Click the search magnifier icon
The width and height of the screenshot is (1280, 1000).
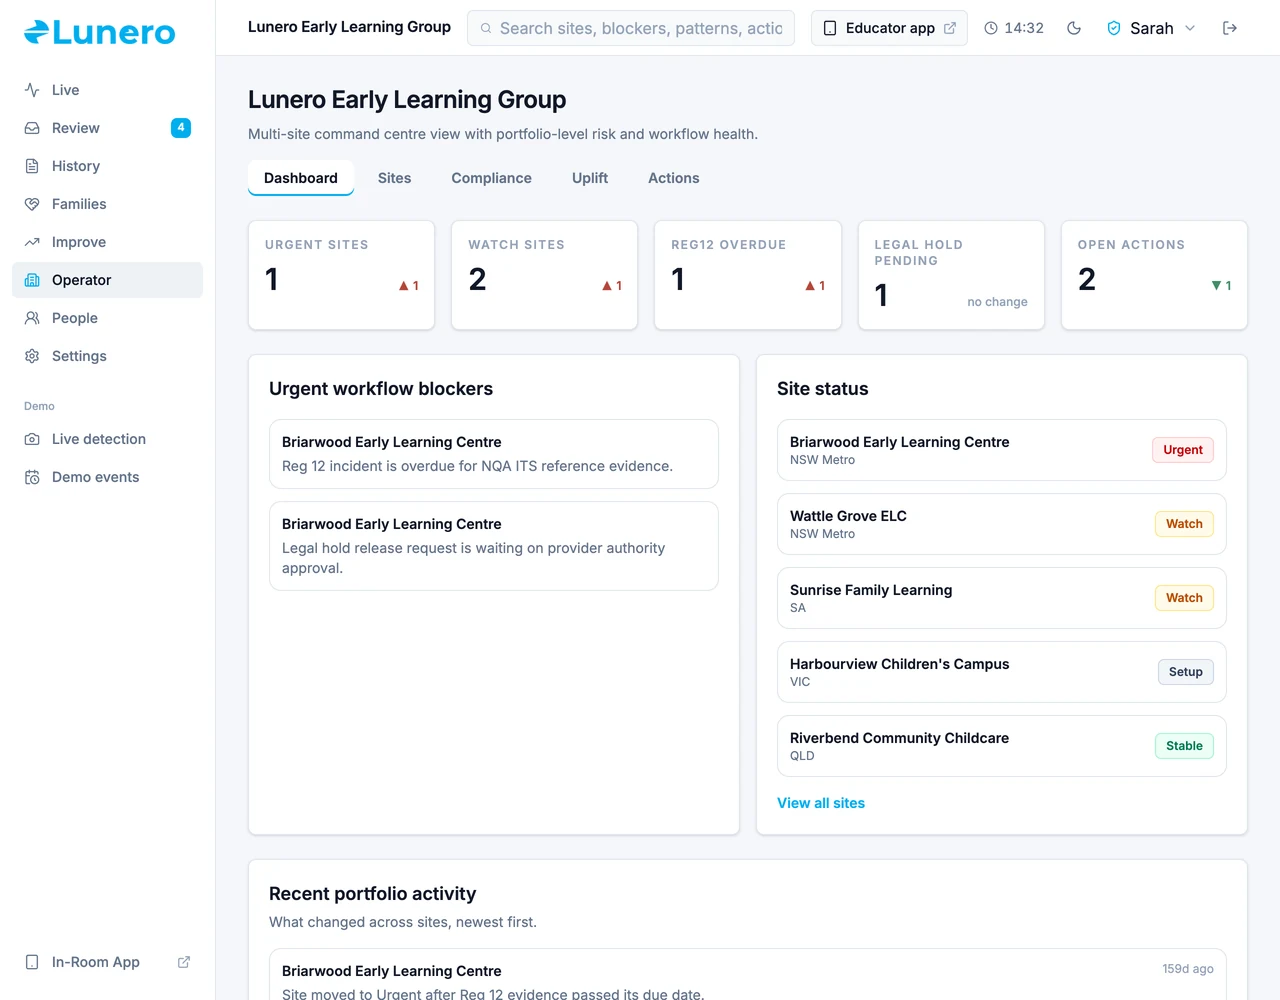[x=486, y=28]
